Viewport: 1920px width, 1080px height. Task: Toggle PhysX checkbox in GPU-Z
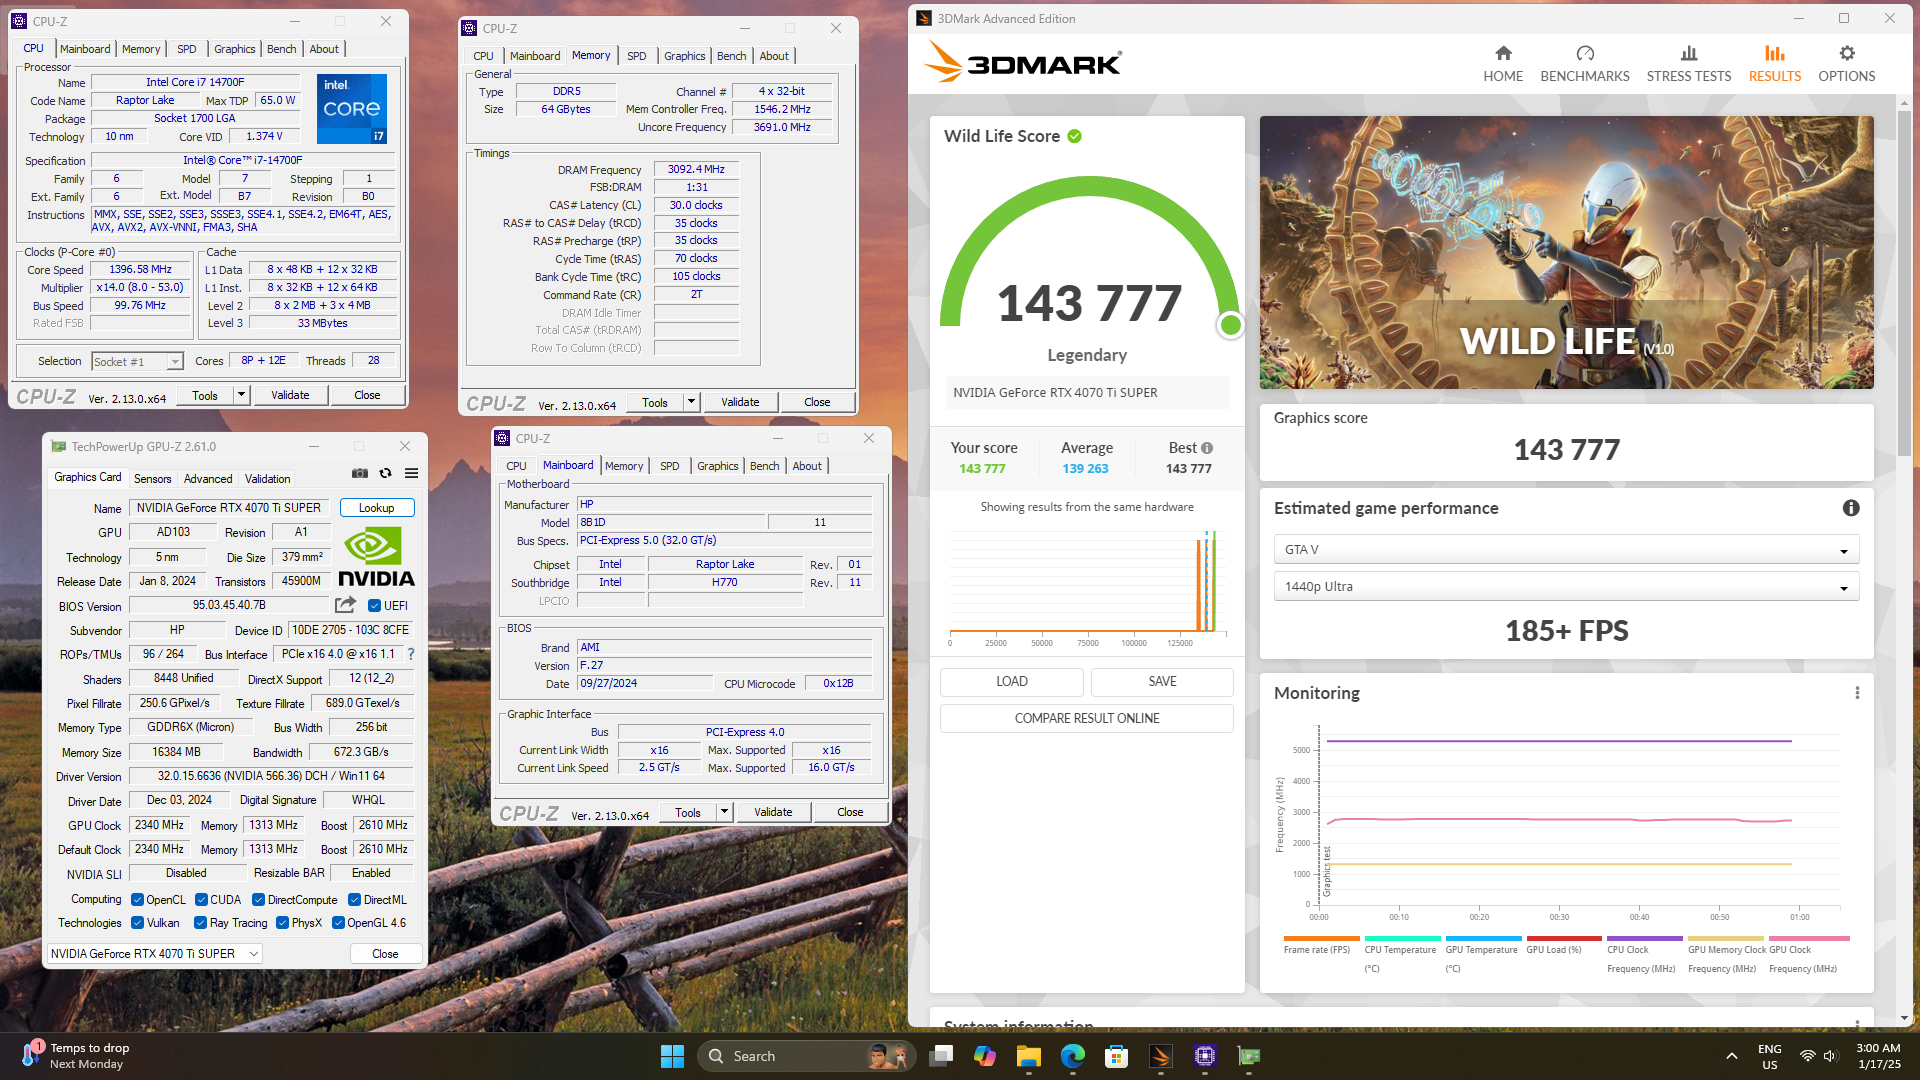click(282, 923)
